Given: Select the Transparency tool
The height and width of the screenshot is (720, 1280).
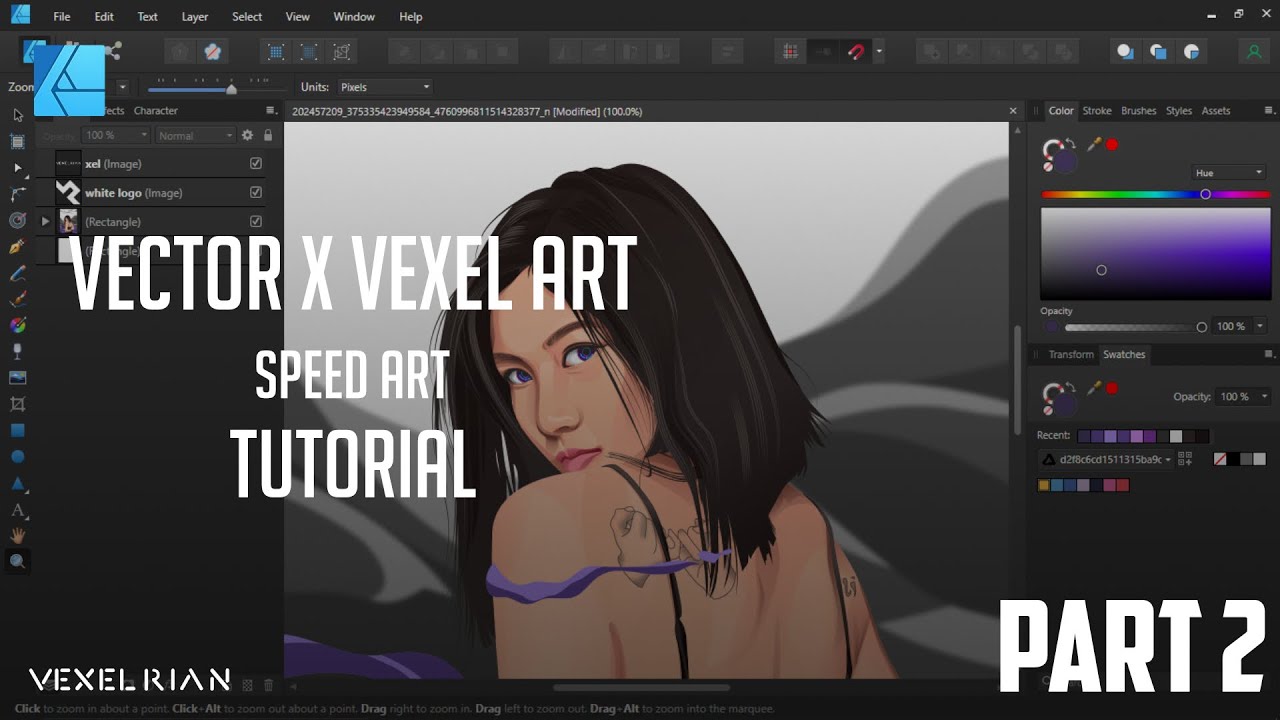Looking at the screenshot, I should (x=17, y=351).
